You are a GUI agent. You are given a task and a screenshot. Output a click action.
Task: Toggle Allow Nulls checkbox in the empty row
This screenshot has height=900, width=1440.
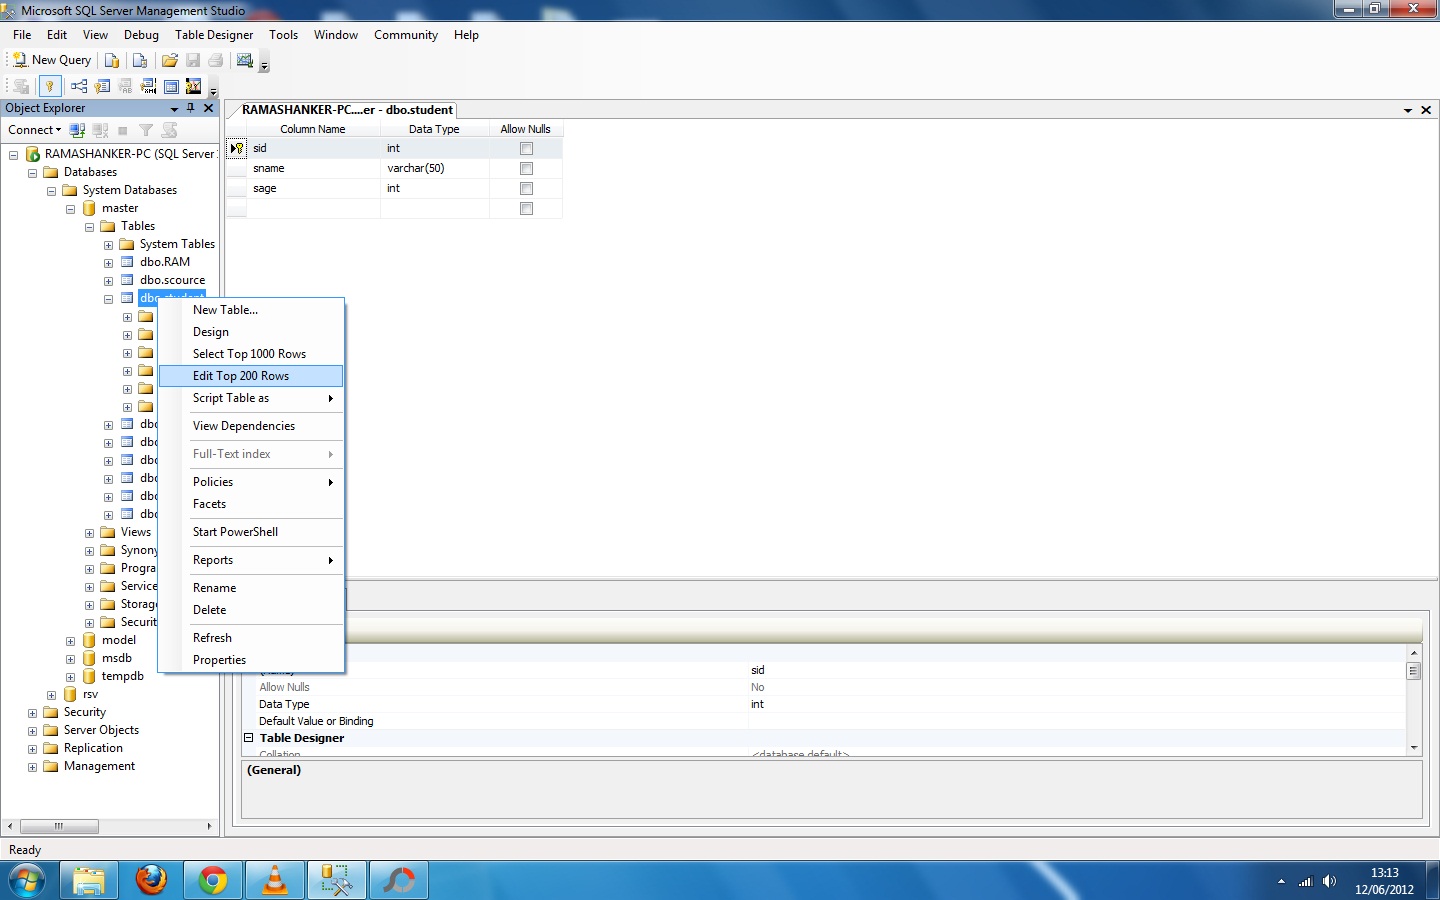coord(526,208)
